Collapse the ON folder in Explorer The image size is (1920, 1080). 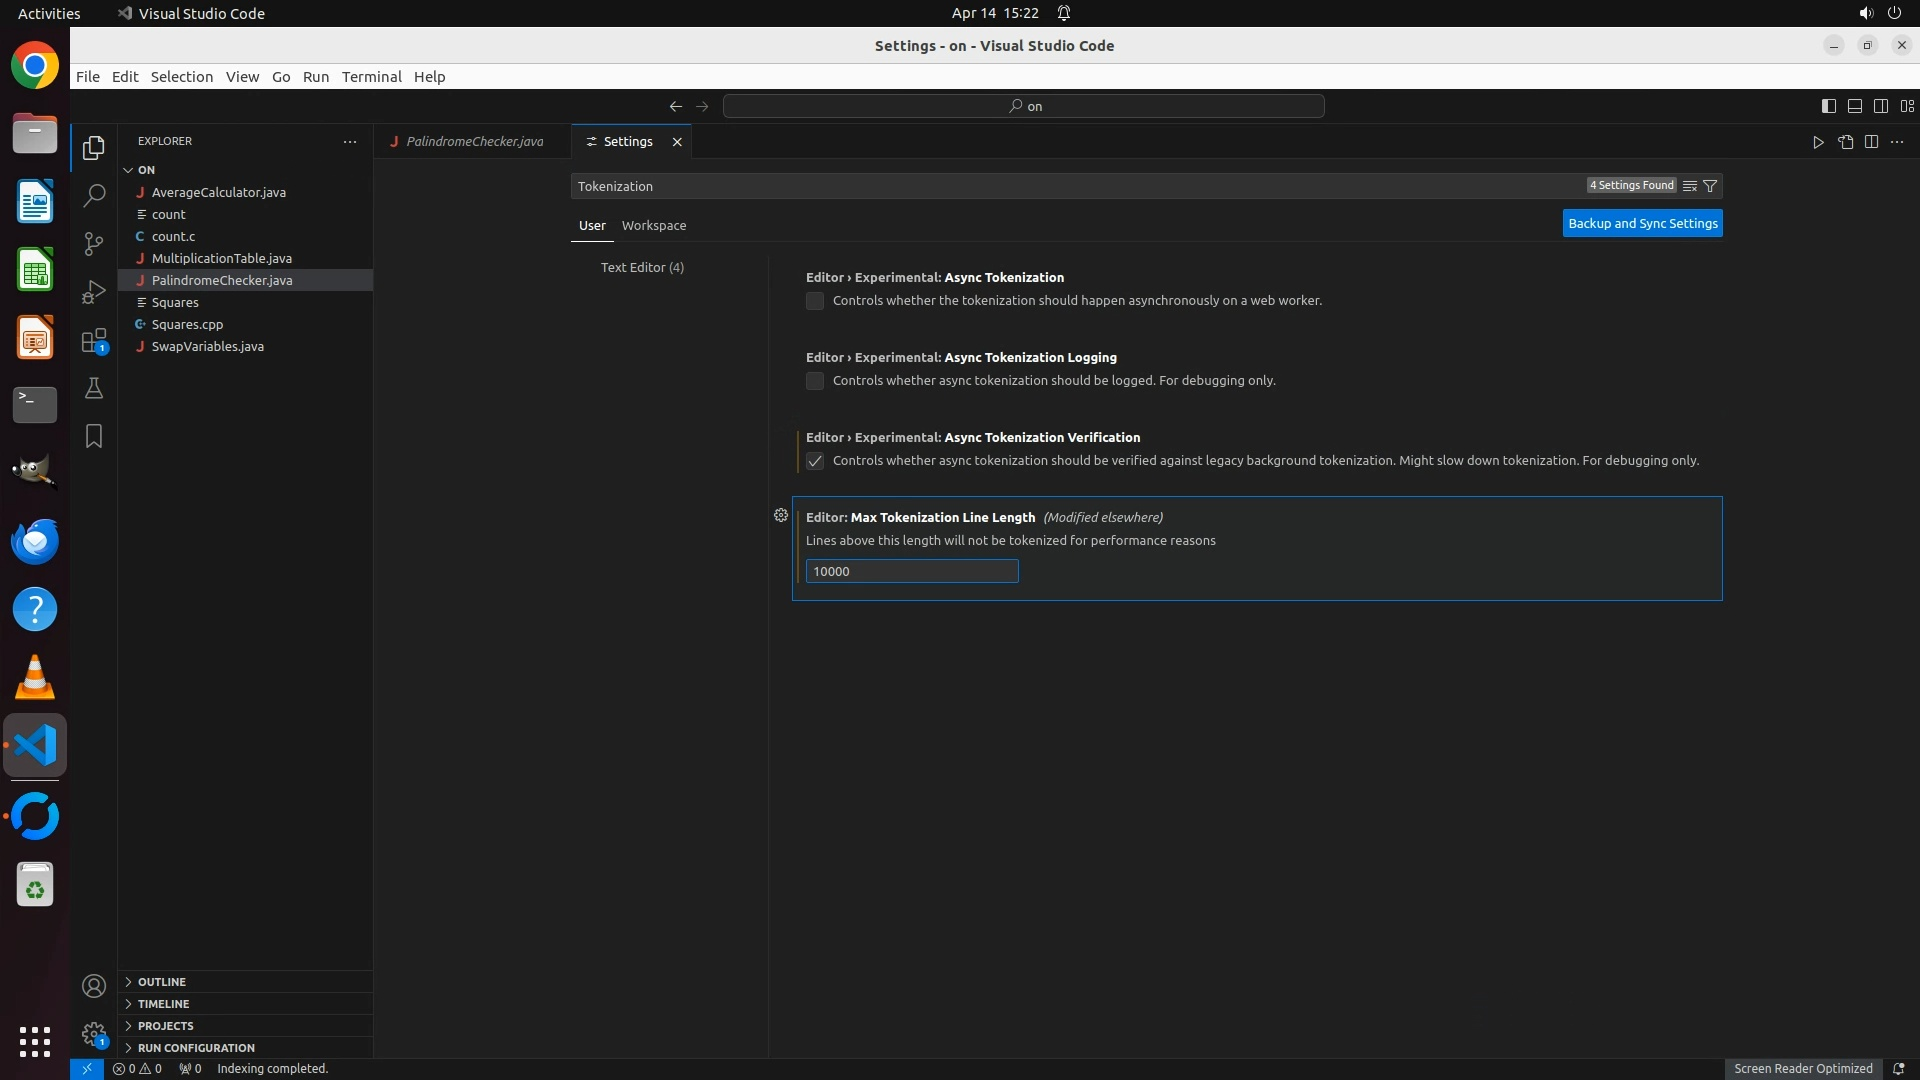tap(146, 170)
